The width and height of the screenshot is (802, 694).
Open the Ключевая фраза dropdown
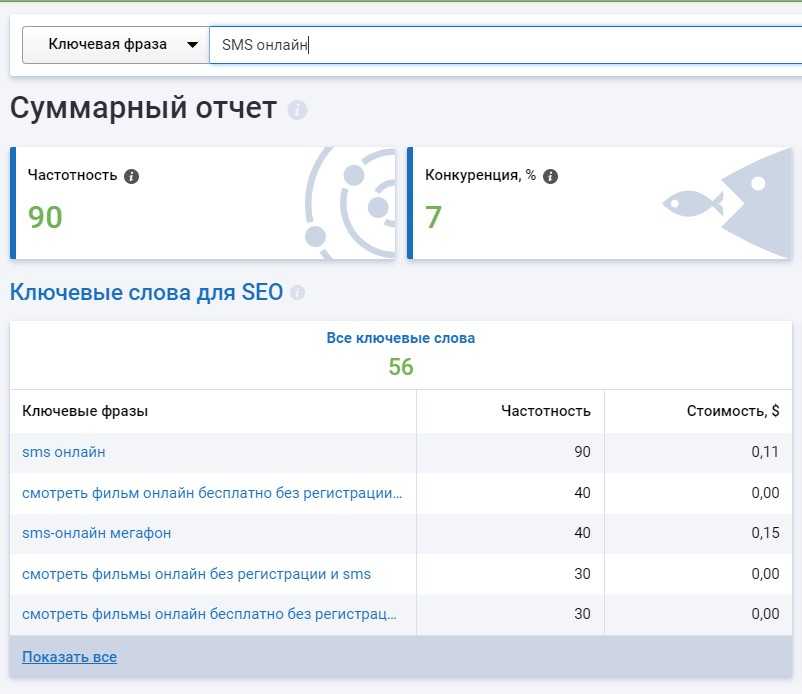point(111,45)
